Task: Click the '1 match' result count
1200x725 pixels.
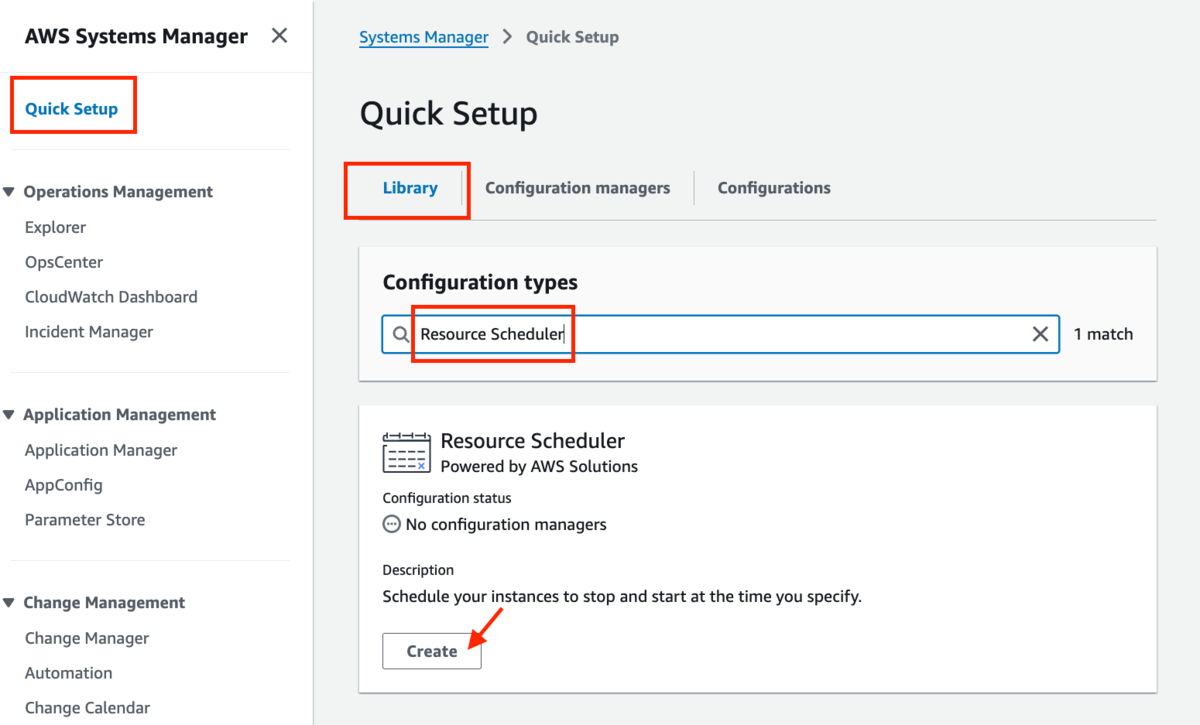Action: point(1104,334)
